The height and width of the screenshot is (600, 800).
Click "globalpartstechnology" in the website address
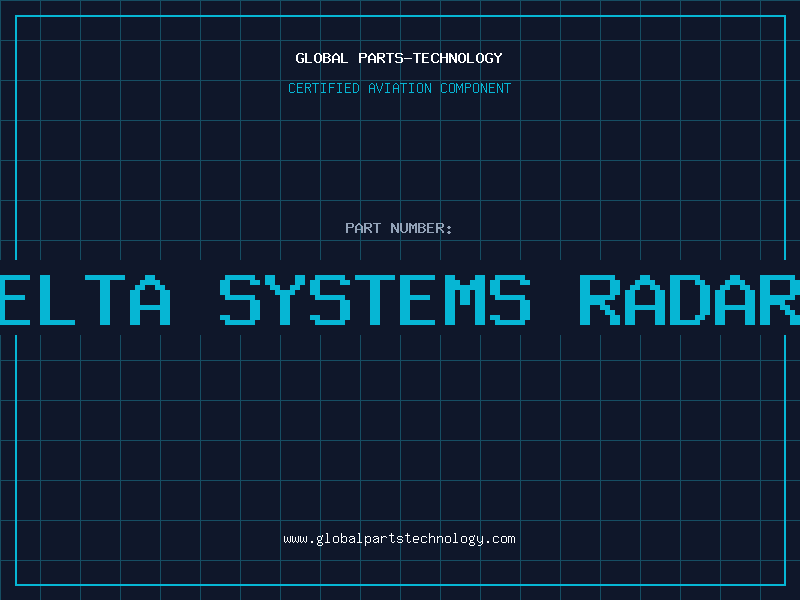click(x=400, y=539)
